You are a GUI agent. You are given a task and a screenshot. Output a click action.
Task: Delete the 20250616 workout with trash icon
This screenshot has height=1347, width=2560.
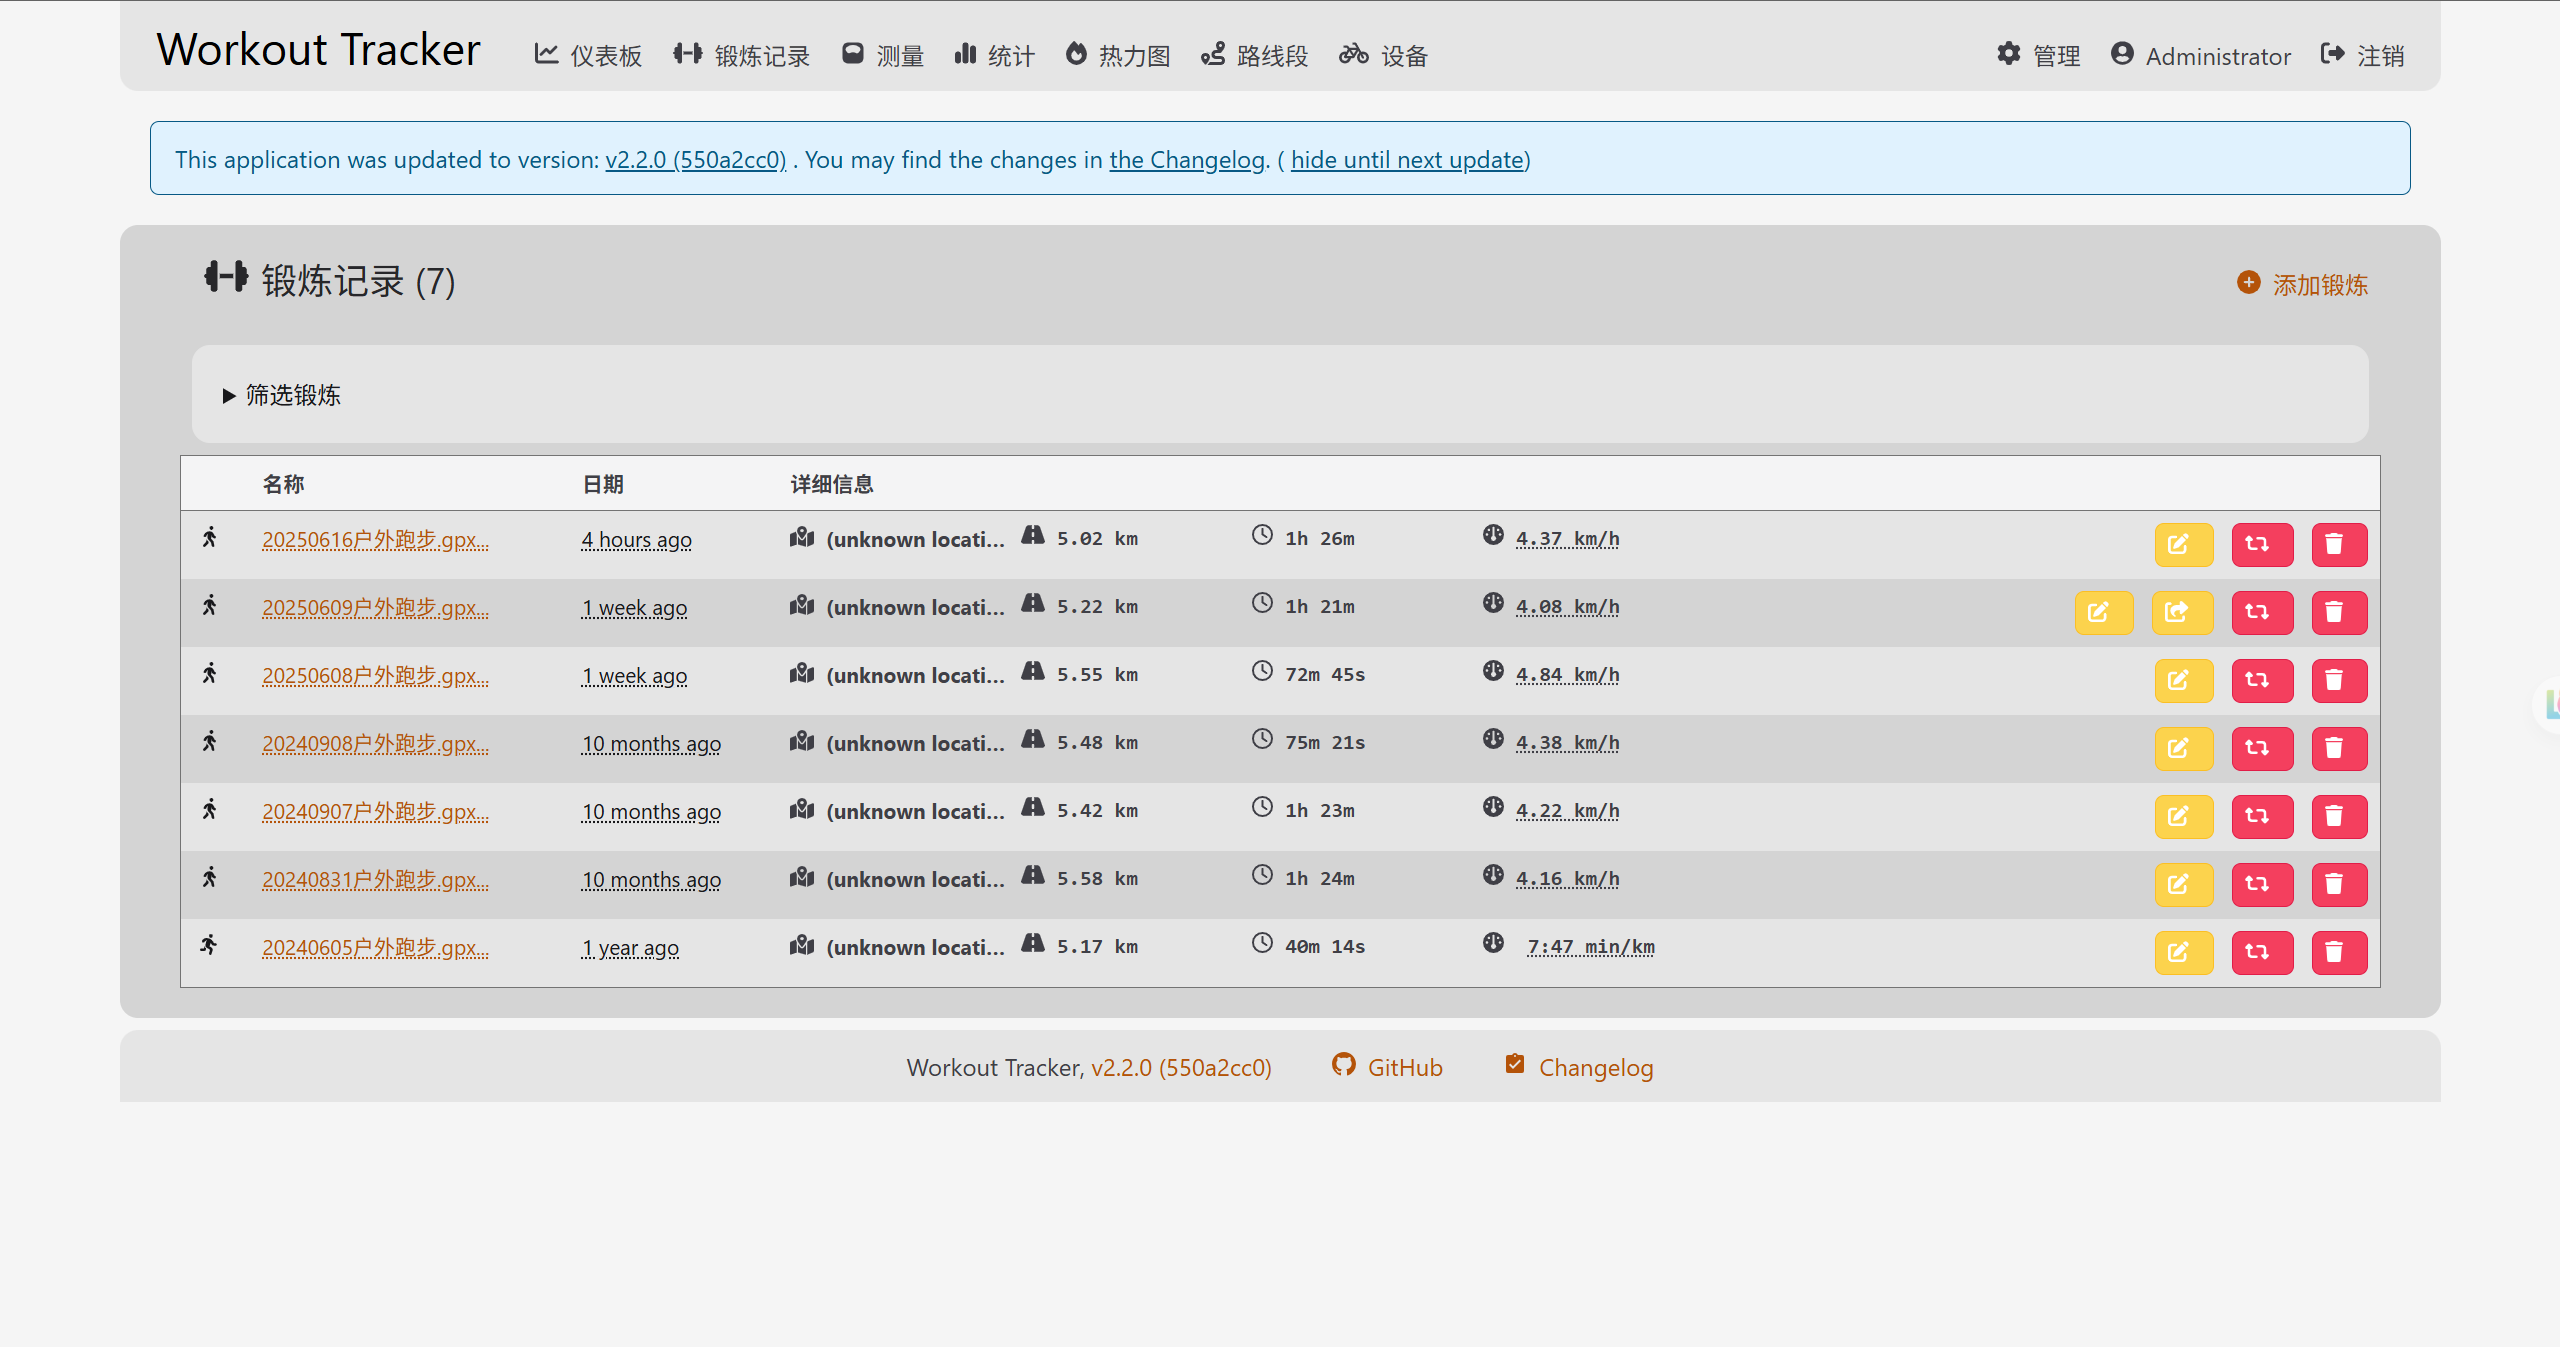[x=2338, y=544]
